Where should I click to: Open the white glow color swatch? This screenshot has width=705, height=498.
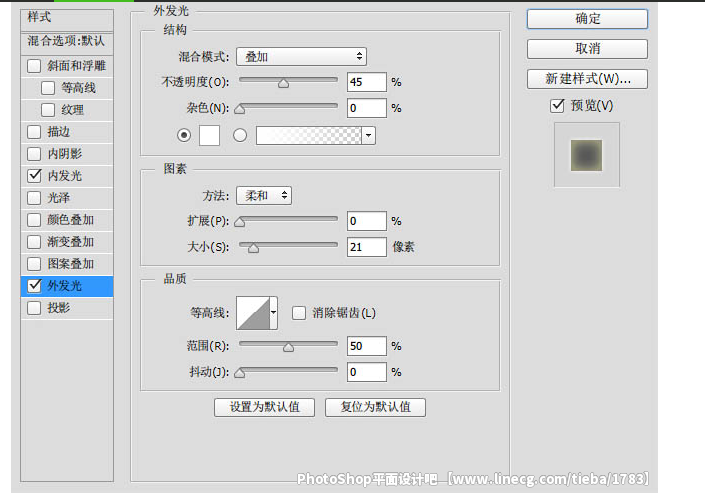(x=210, y=135)
